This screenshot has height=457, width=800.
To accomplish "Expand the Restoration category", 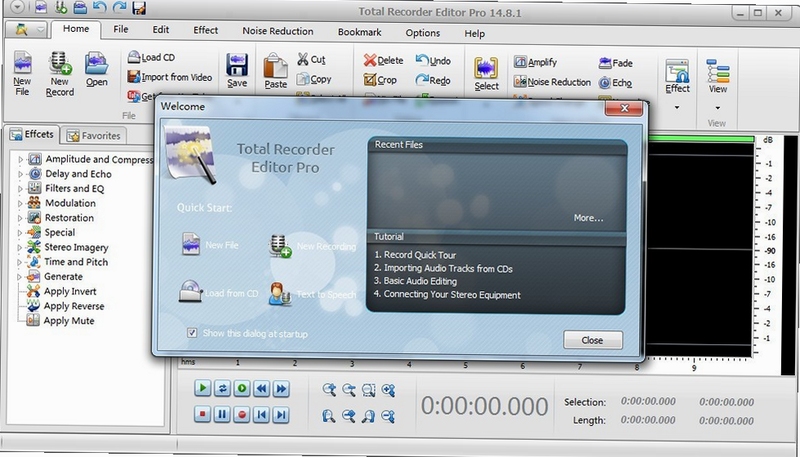I will click(20, 218).
